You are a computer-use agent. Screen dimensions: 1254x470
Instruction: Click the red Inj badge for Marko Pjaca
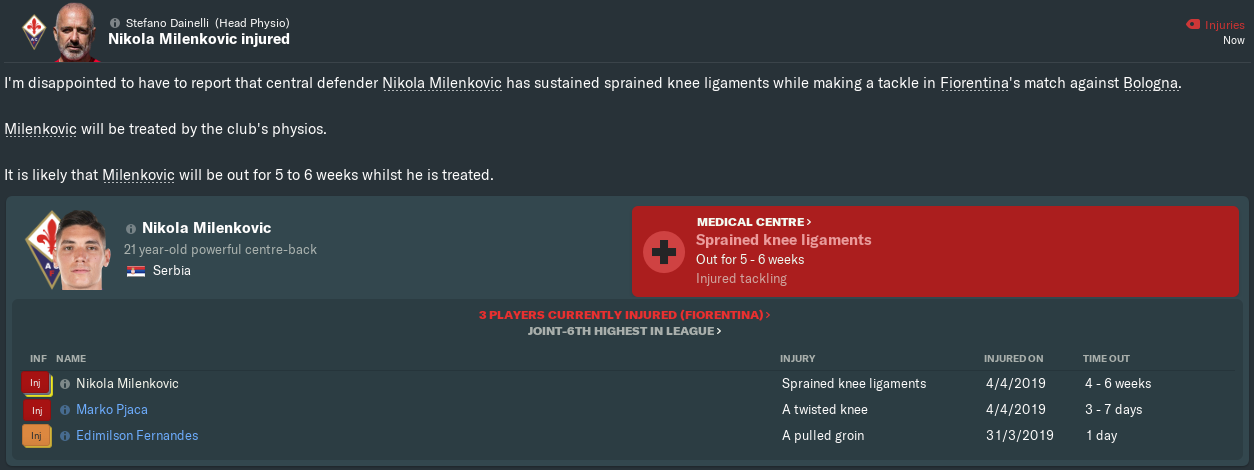point(36,410)
